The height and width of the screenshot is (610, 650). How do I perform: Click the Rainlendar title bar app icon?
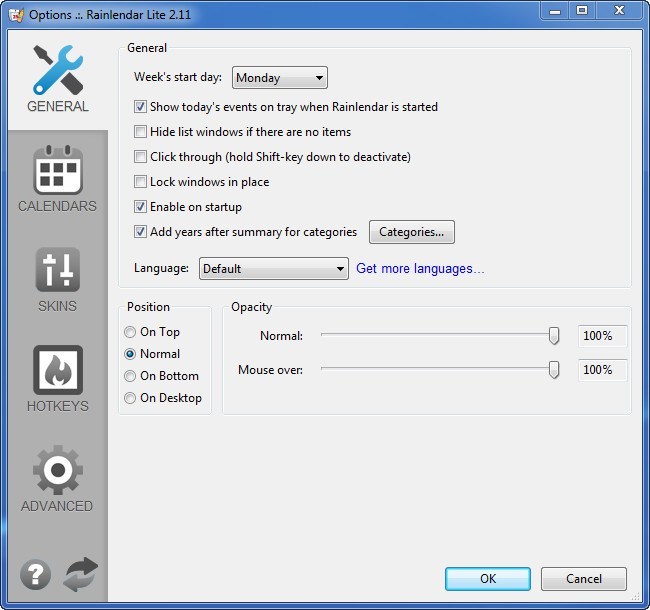click(x=14, y=14)
